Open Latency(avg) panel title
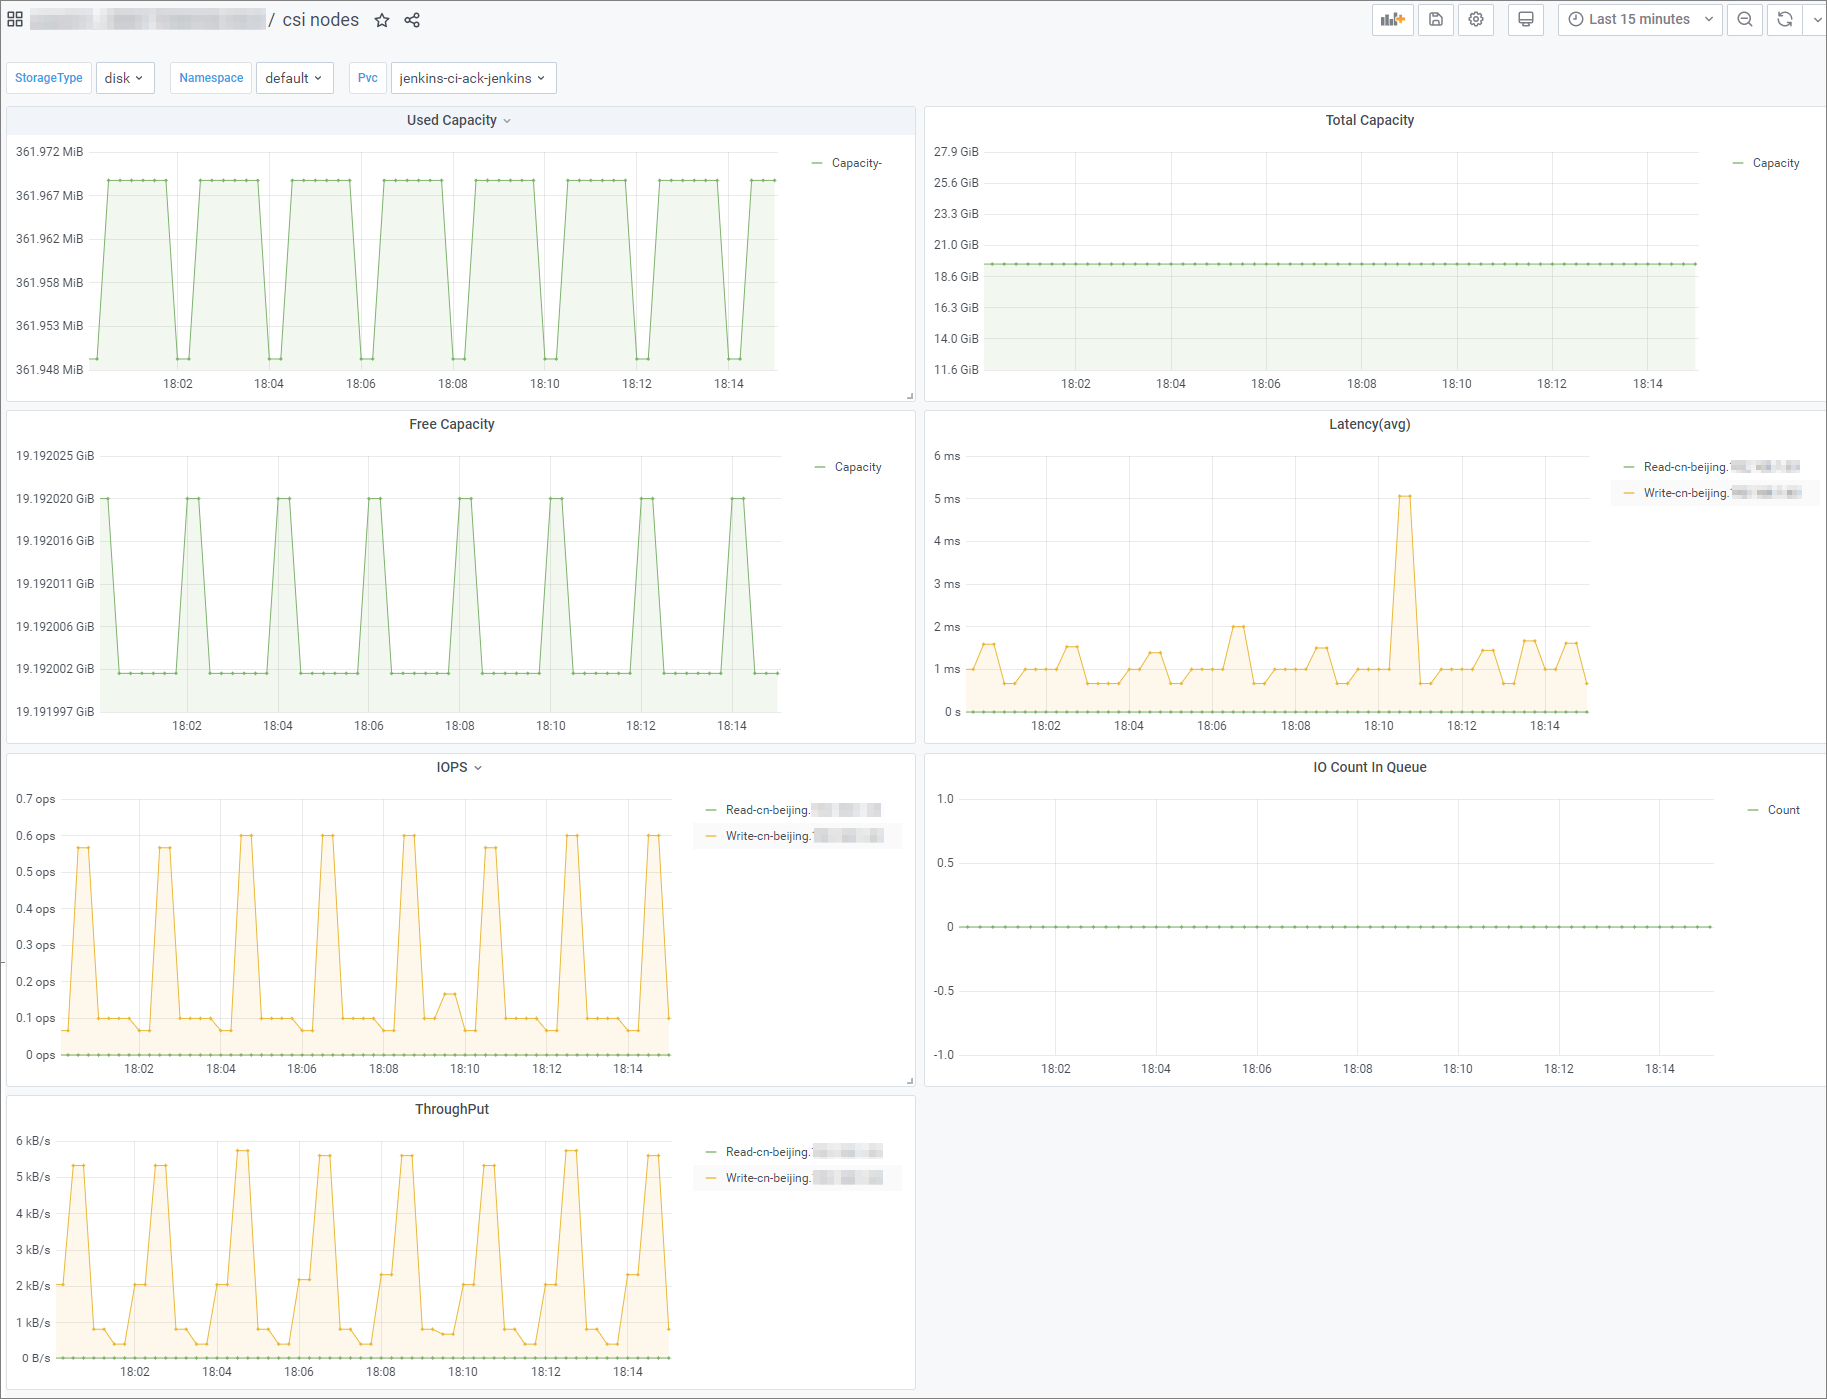Viewport: 1827px width, 1399px height. pyautogui.click(x=1370, y=424)
